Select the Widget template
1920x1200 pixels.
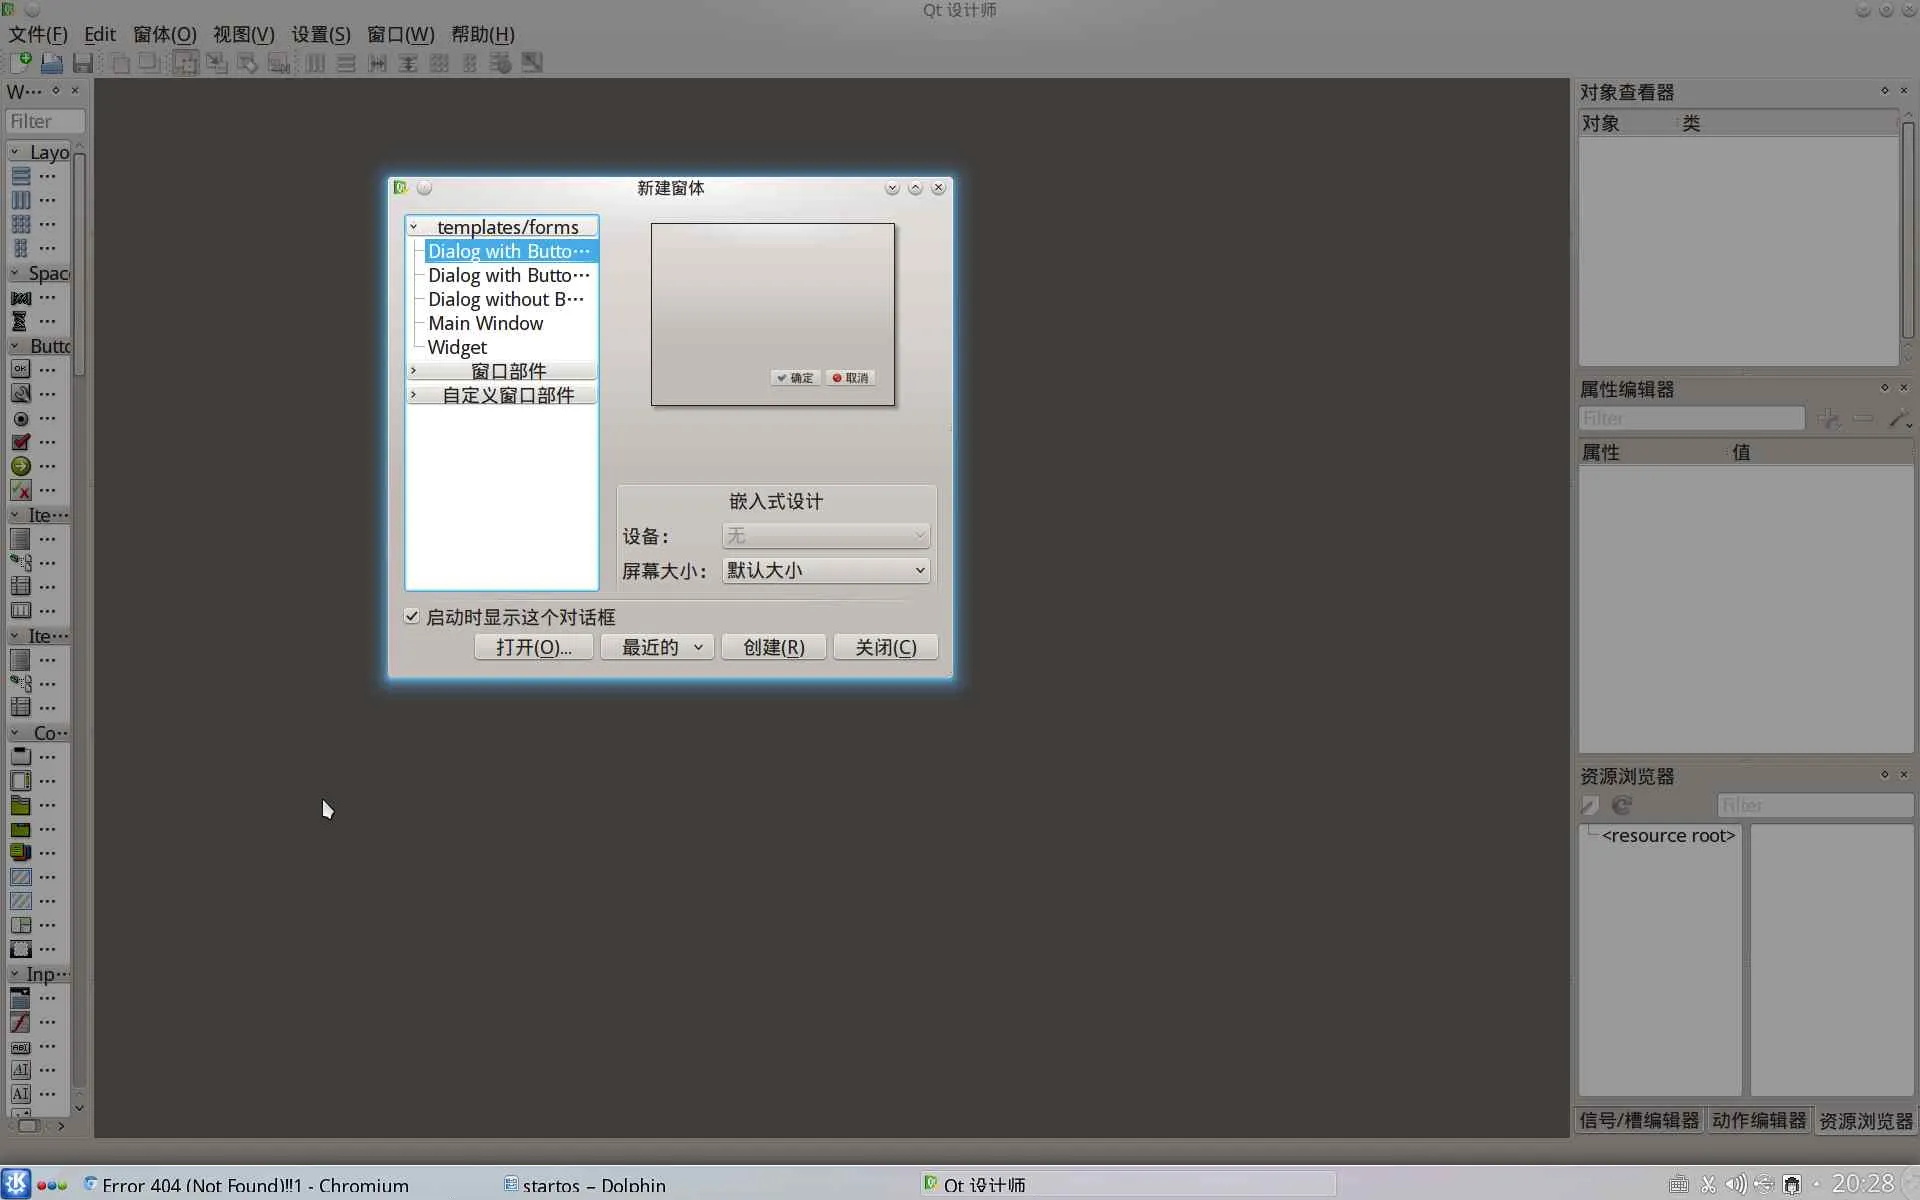pos(457,347)
